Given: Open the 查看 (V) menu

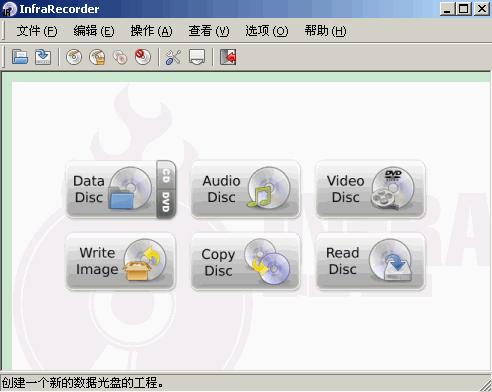Looking at the screenshot, I should tap(209, 31).
